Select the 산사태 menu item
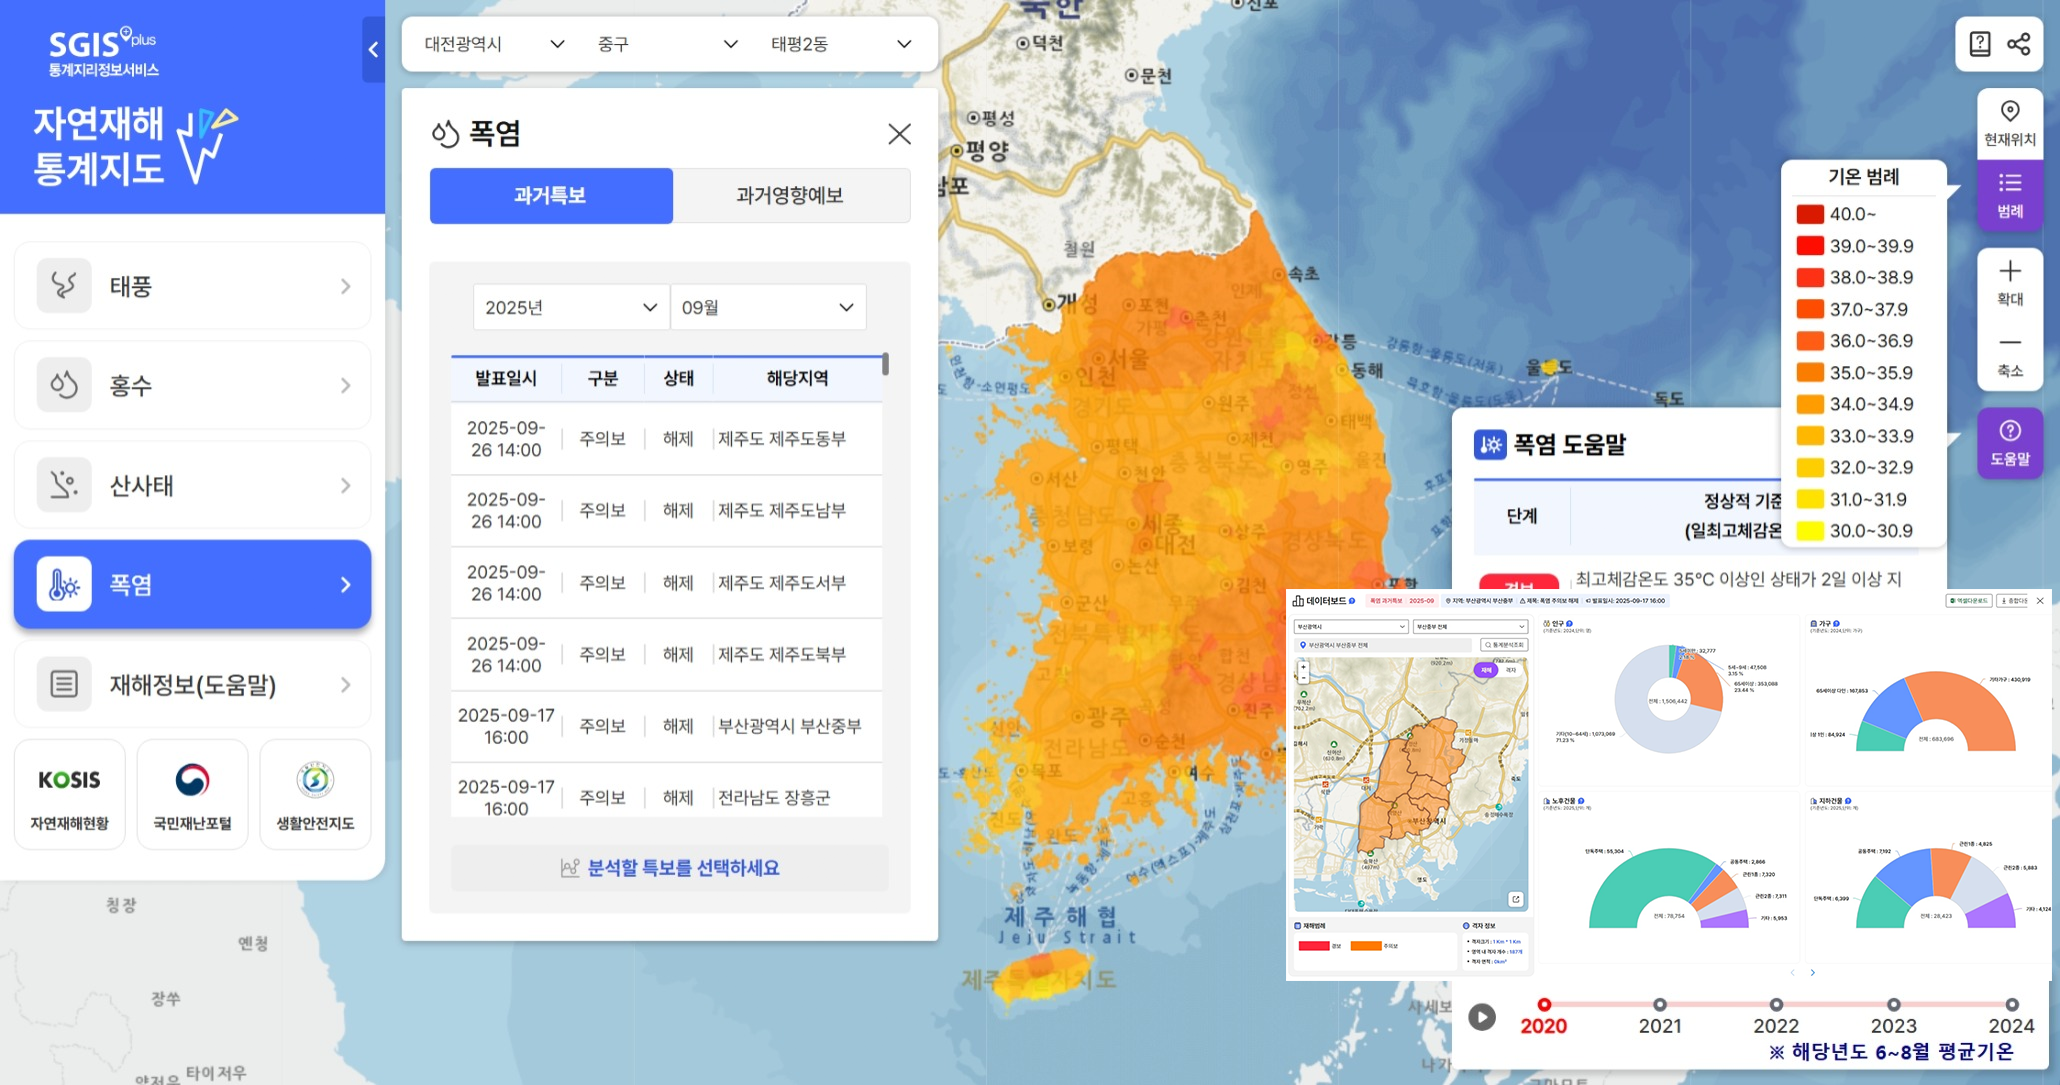This screenshot has width=2060, height=1085. [192, 485]
